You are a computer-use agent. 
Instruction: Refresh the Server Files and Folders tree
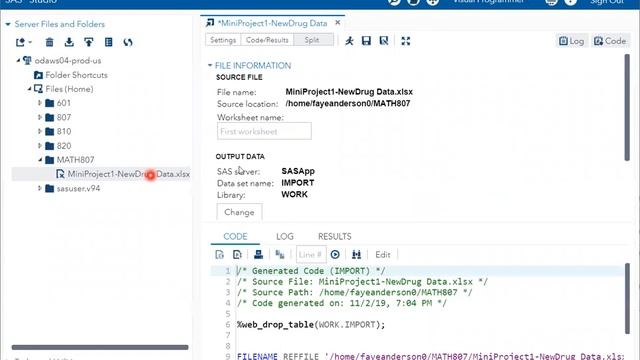pos(128,42)
